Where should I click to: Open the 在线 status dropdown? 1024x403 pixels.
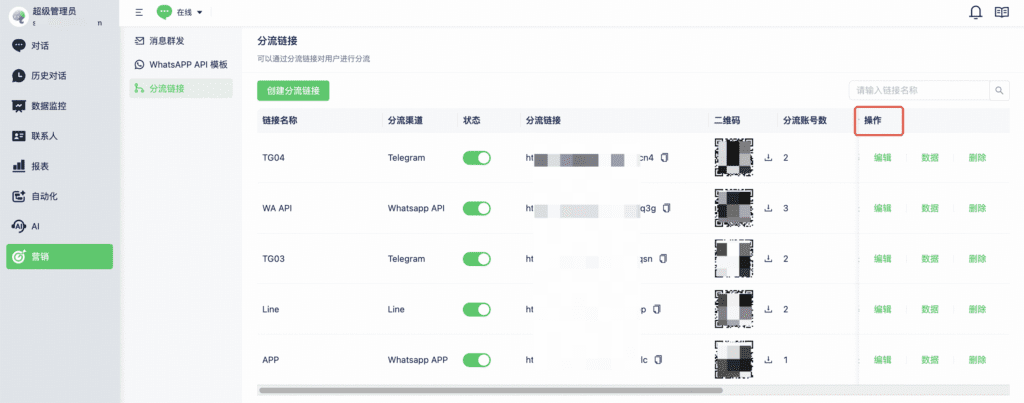(x=180, y=12)
